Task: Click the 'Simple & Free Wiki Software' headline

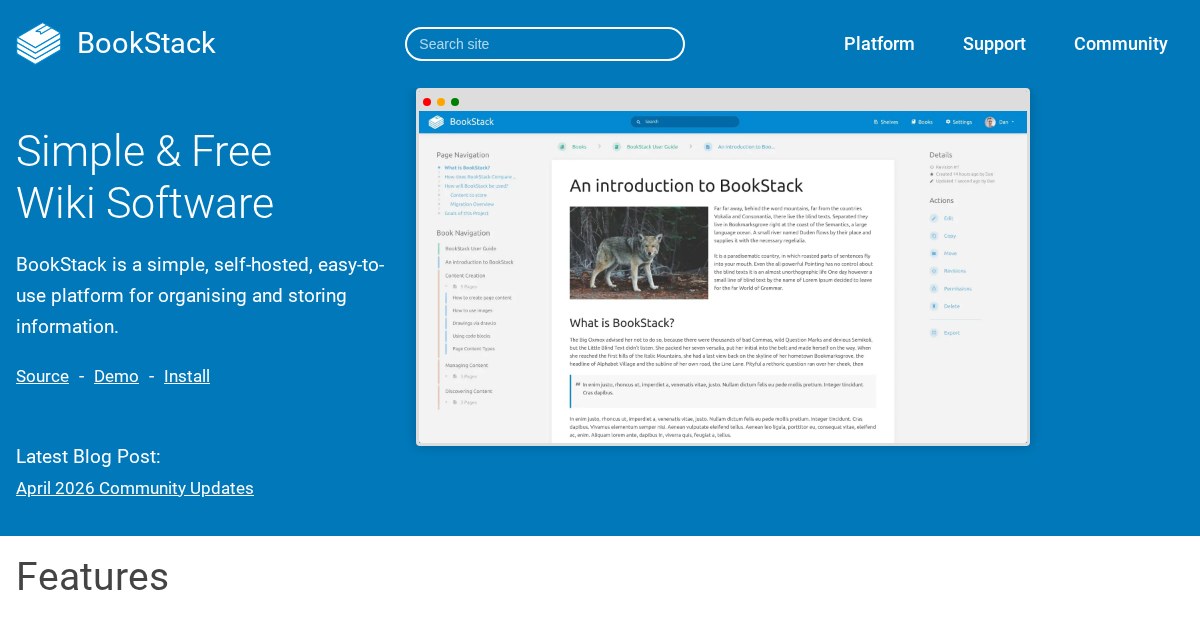Action: pyautogui.click(x=145, y=176)
